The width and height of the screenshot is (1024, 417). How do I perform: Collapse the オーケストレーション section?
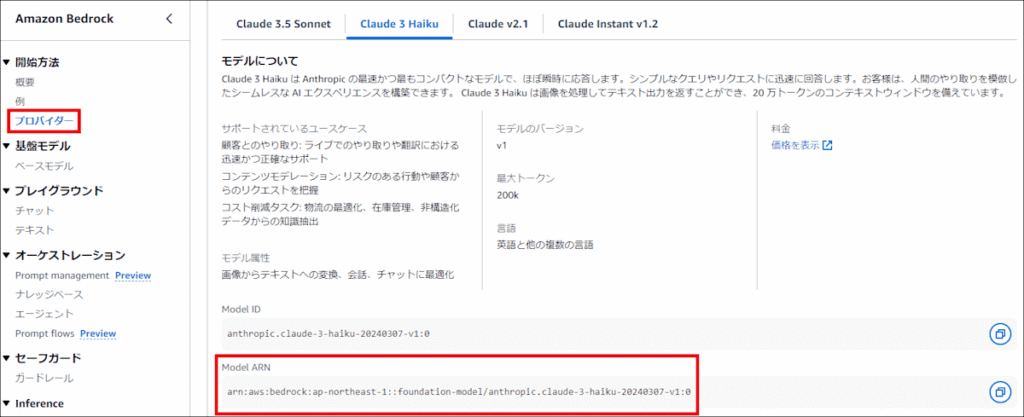click(x=7, y=255)
